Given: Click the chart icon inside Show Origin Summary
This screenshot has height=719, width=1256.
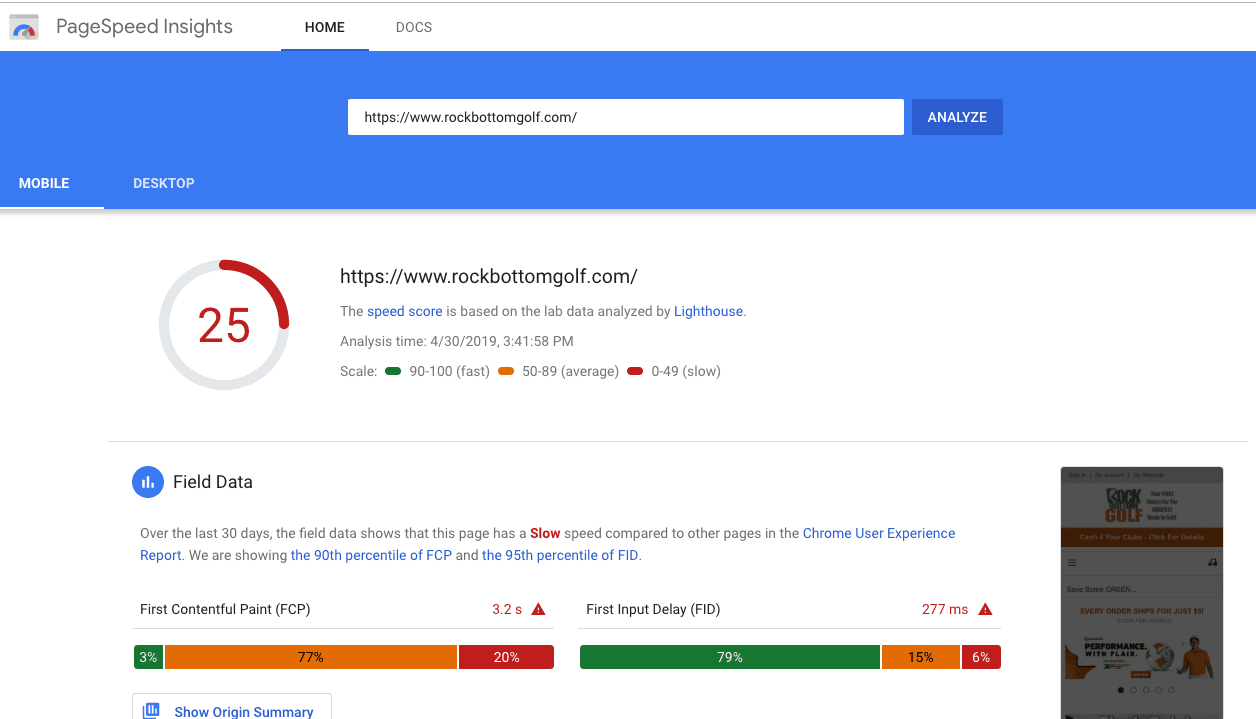Looking at the screenshot, I should point(151,710).
